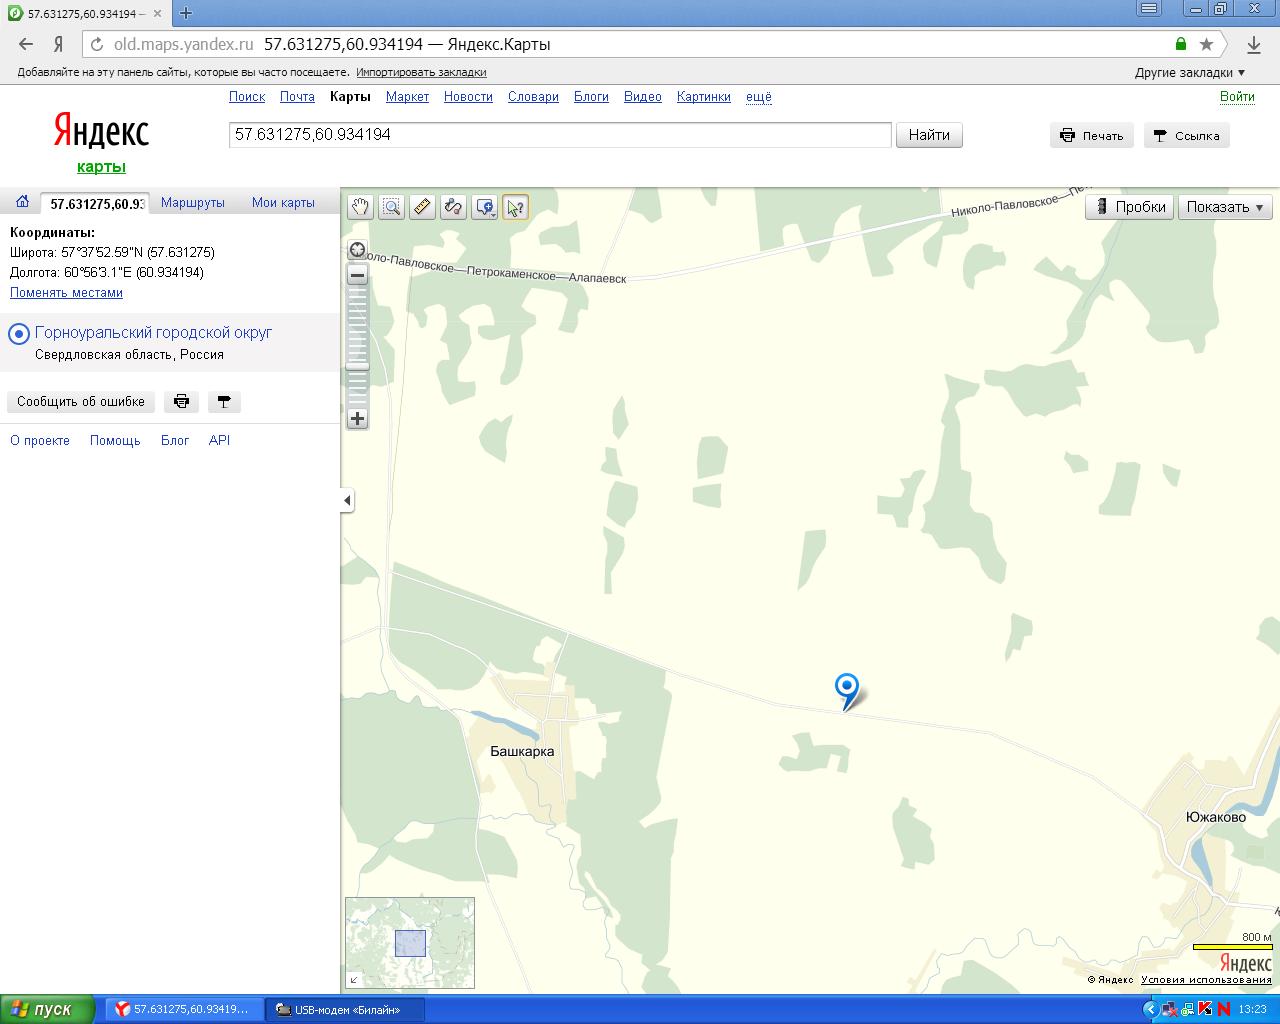Open the Мои карты tab

pos(283,202)
